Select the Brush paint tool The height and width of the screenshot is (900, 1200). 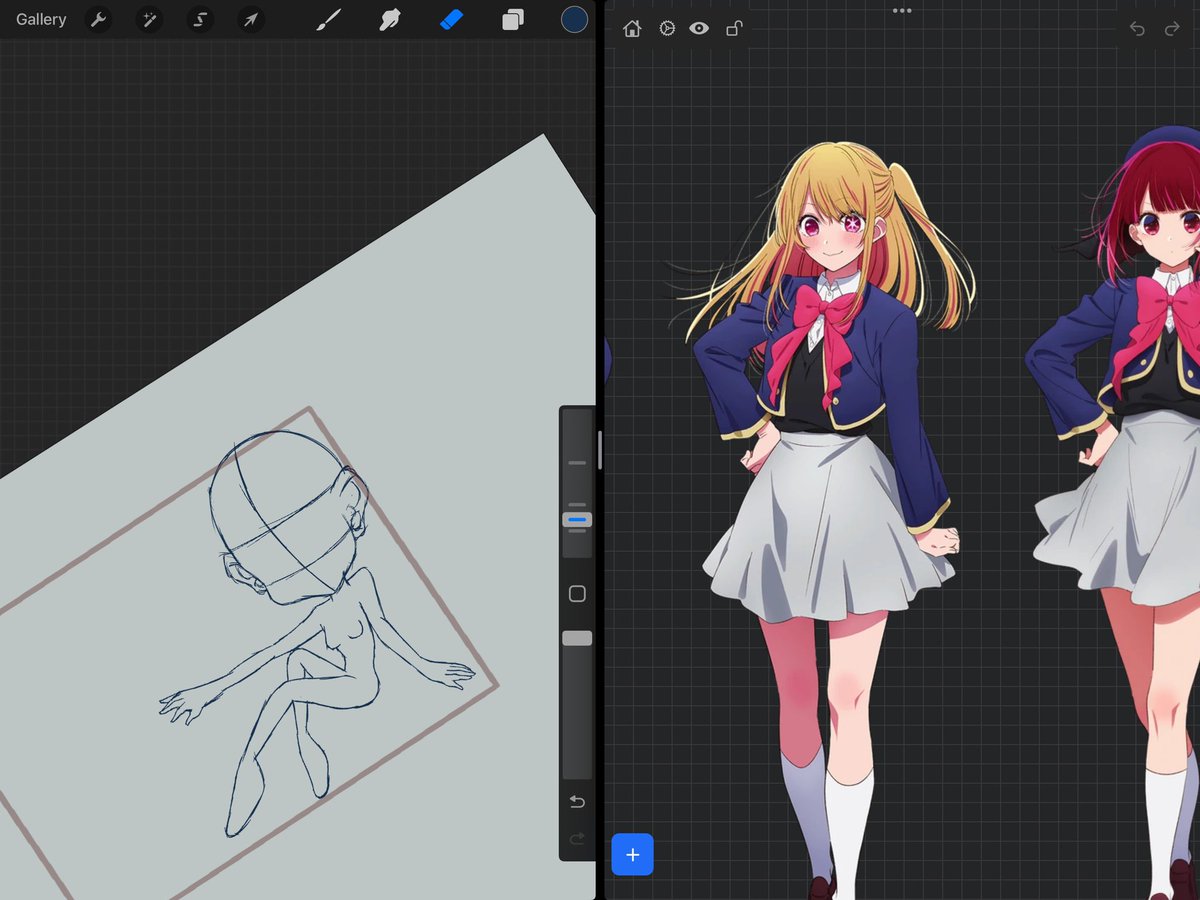coord(329,20)
